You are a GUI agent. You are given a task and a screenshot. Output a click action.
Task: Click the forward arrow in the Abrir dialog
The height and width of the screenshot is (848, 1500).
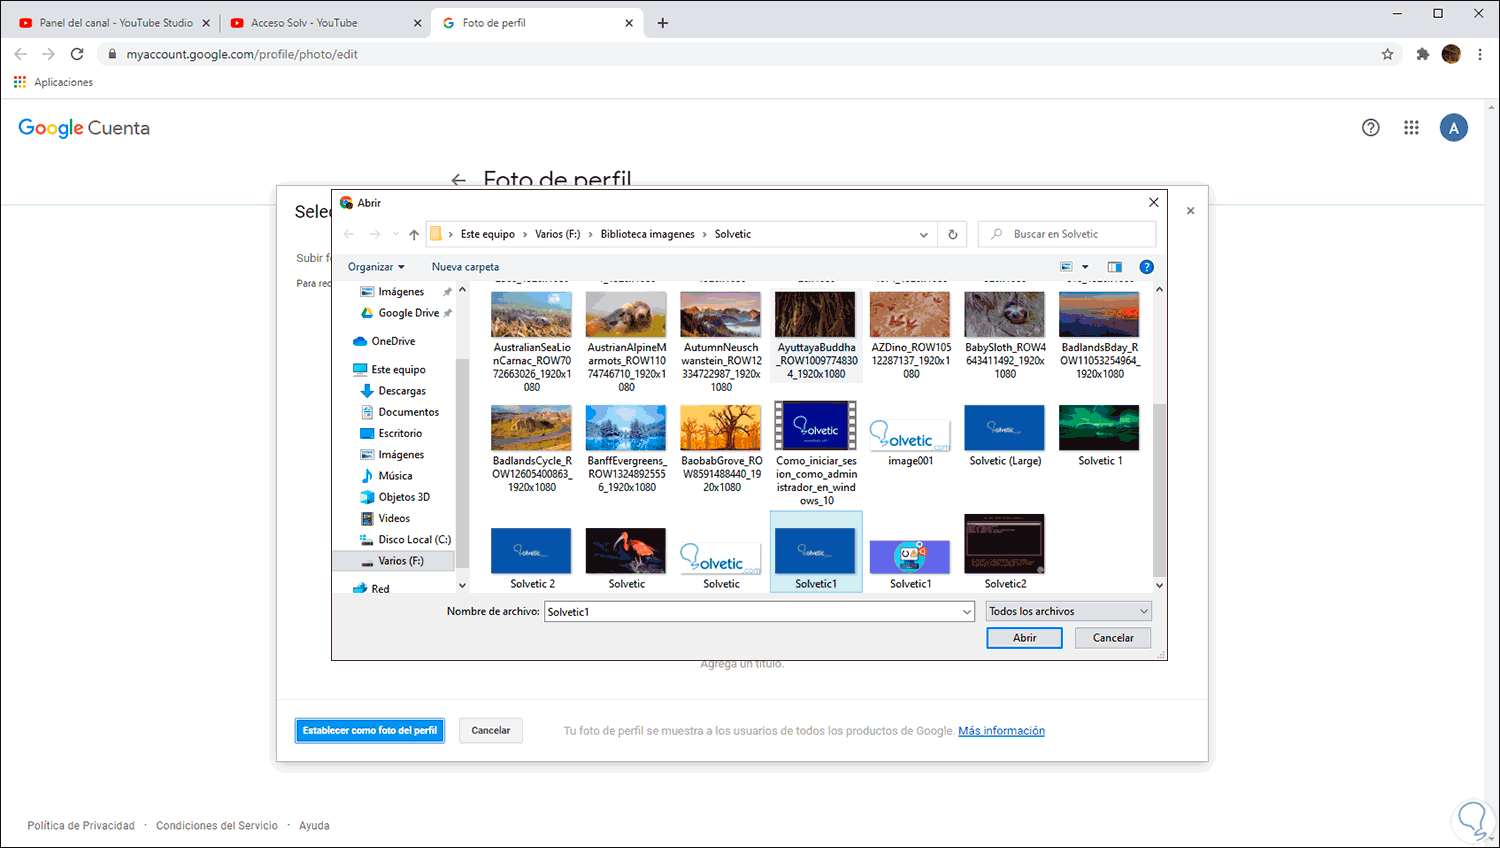[x=375, y=234]
